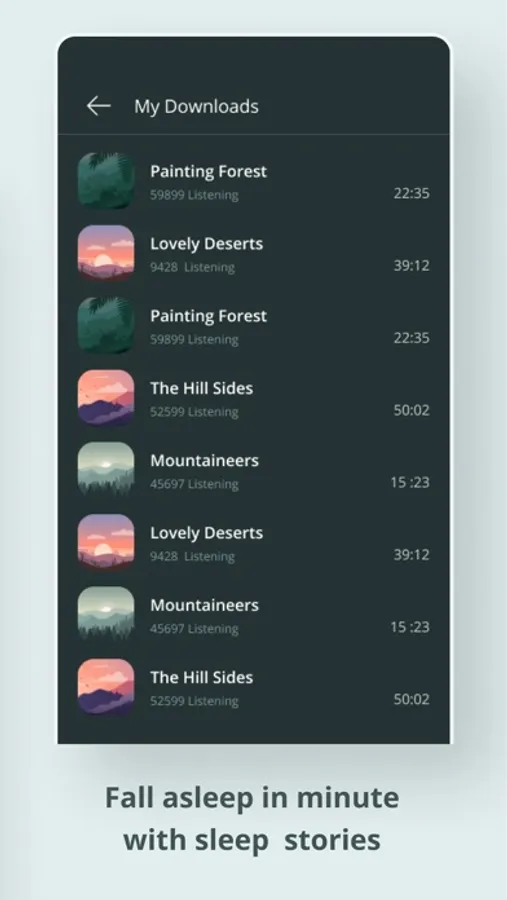Select the first Painting Forest title

coord(208,172)
